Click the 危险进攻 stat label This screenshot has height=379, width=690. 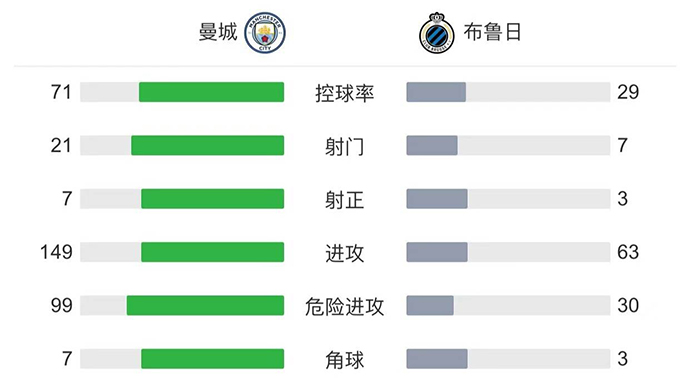point(345,307)
